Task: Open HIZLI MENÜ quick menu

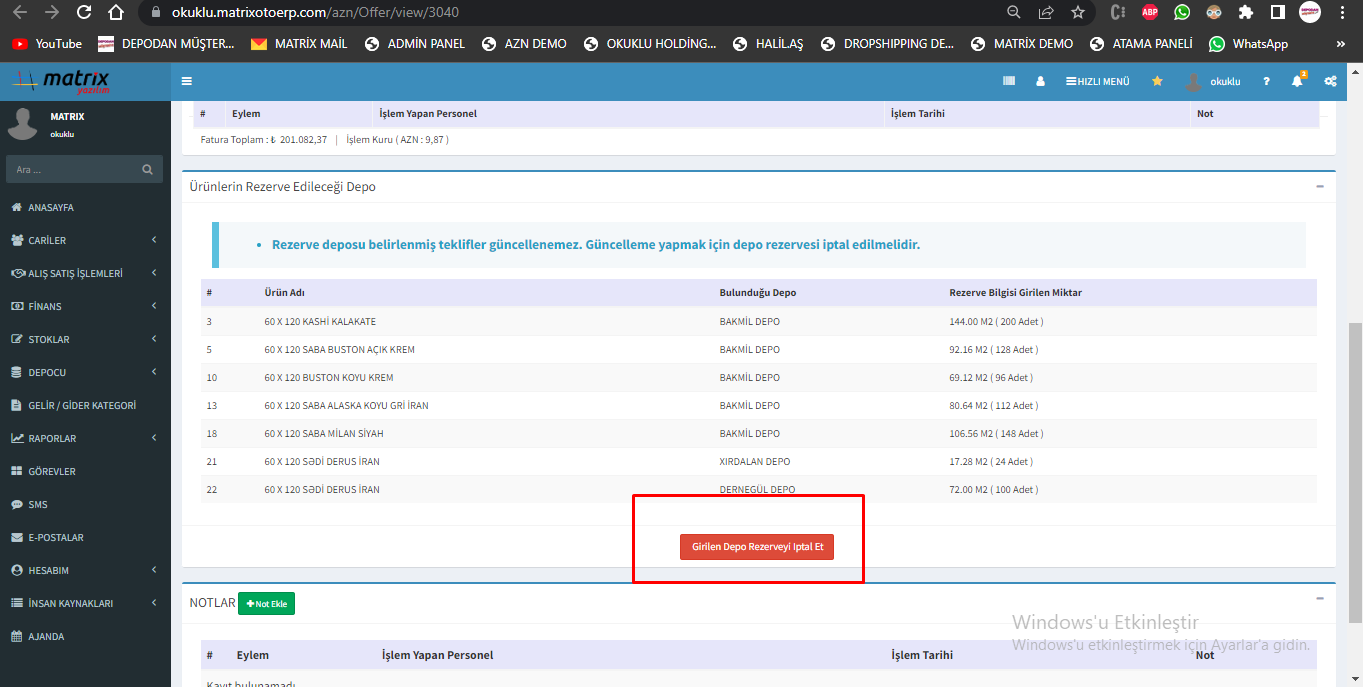Action: tap(1097, 81)
